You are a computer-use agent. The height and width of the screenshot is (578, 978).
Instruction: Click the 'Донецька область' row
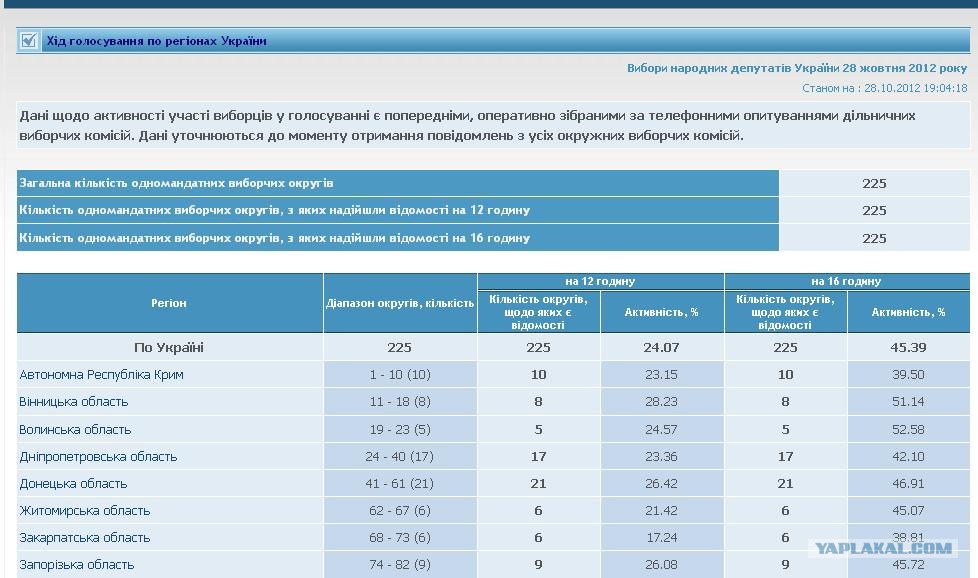(493, 484)
